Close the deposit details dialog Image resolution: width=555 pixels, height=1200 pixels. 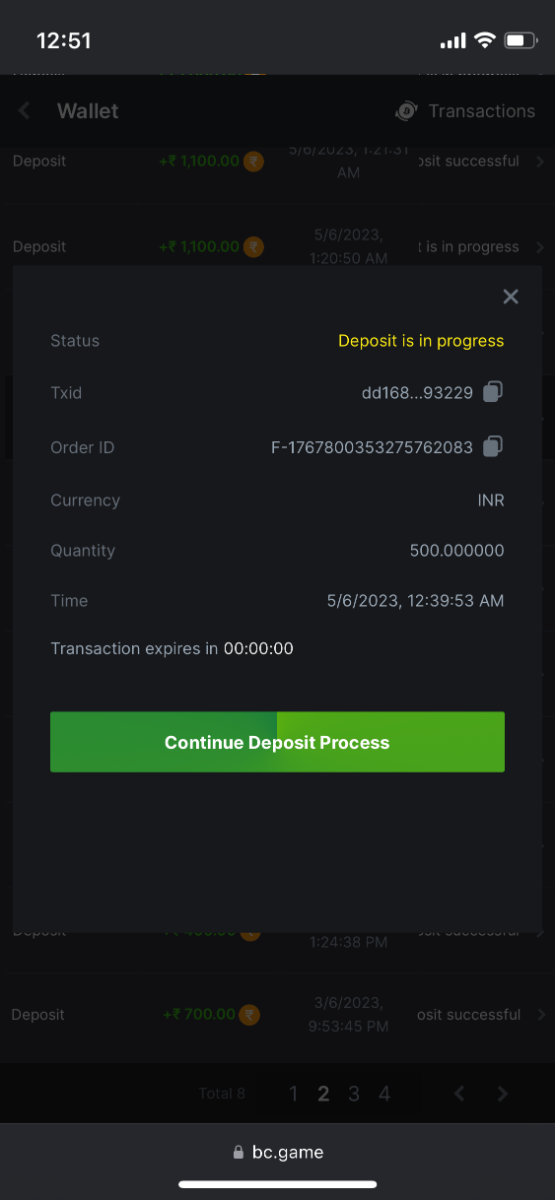click(x=511, y=296)
